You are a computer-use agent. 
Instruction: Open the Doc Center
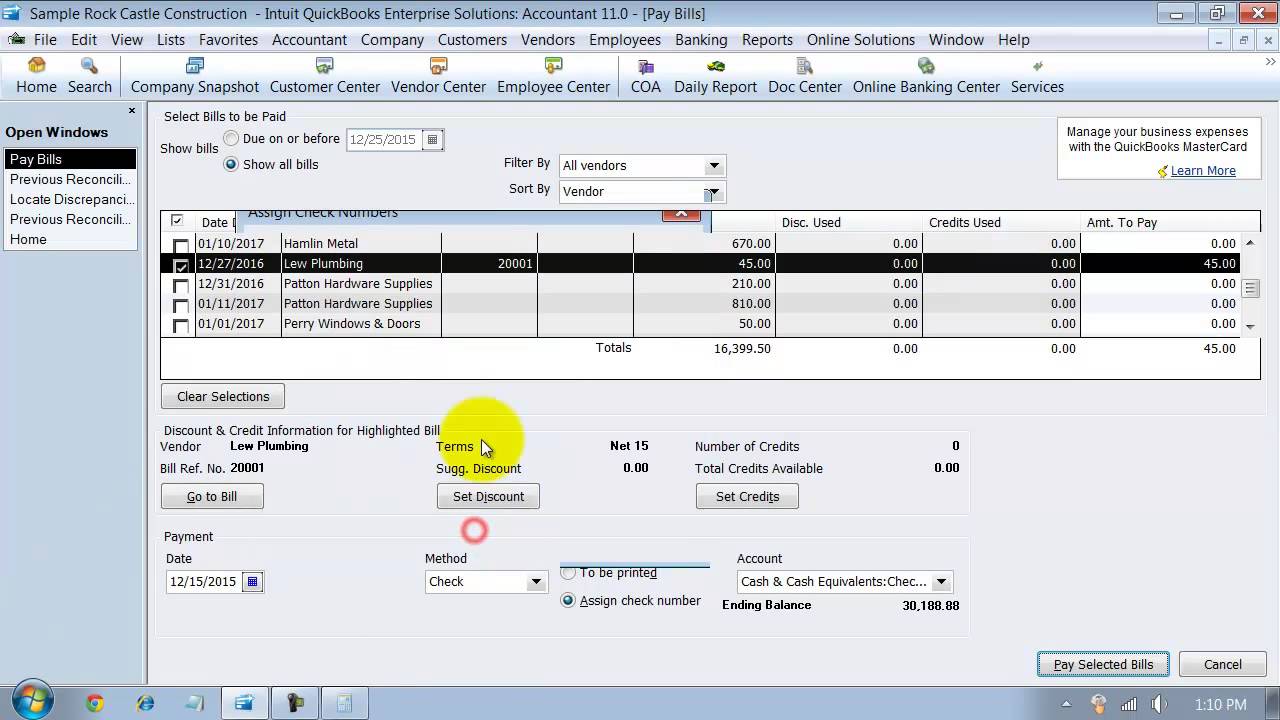click(x=805, y=76)
